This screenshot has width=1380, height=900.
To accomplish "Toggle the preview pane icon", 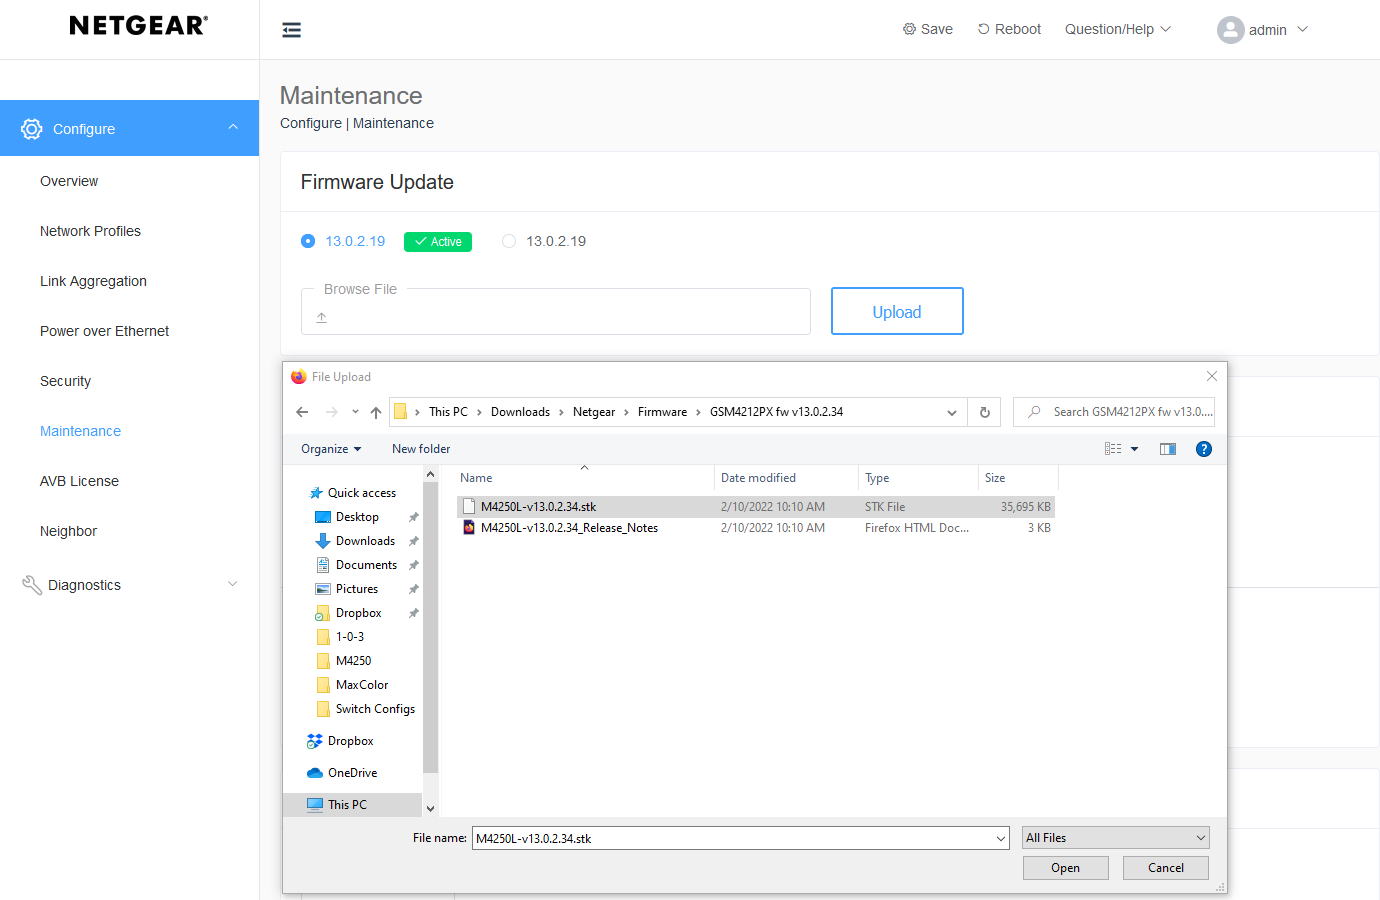I will point(1168,449).
